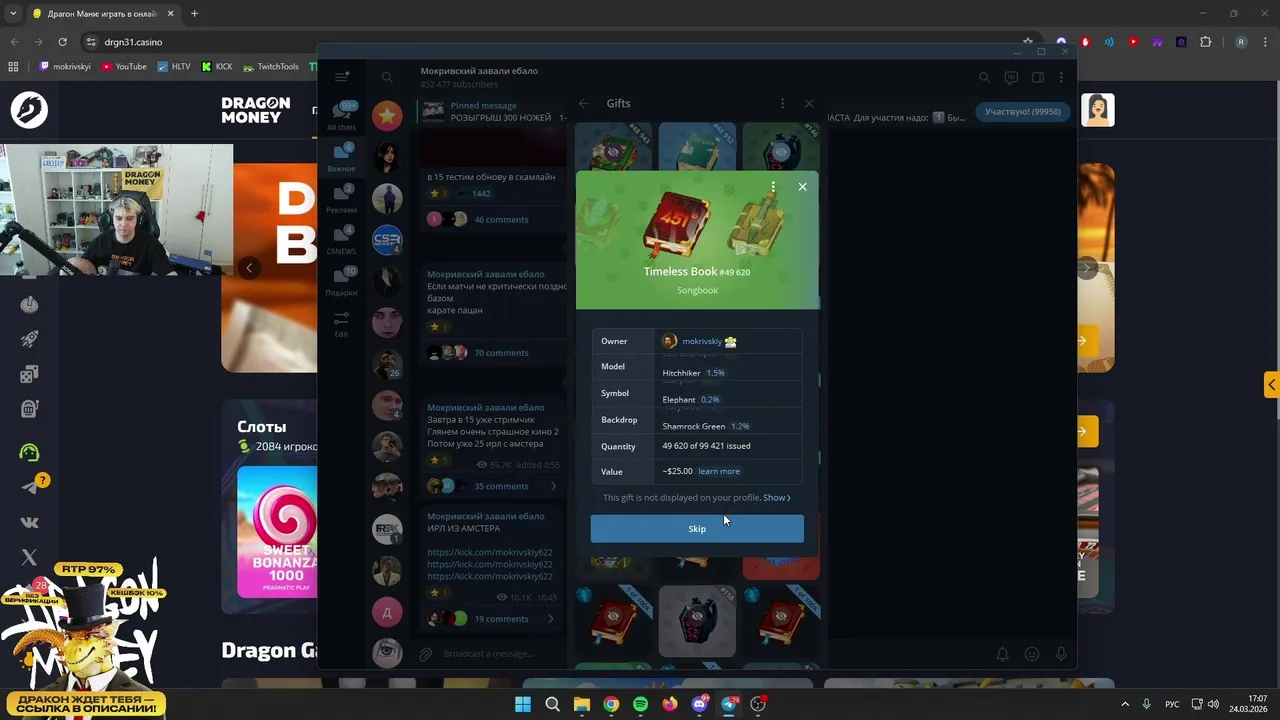Open emoji picker in message bar

1032,654
